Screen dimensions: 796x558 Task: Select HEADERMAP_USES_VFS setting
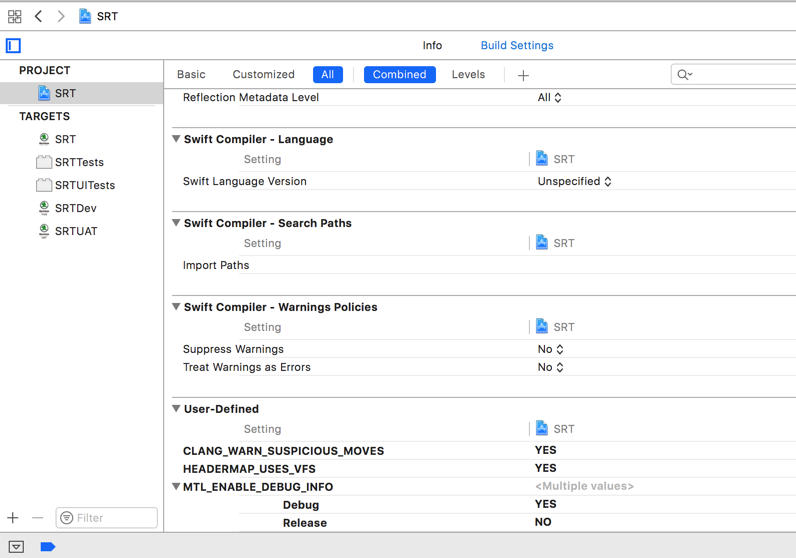pos(249,469)
